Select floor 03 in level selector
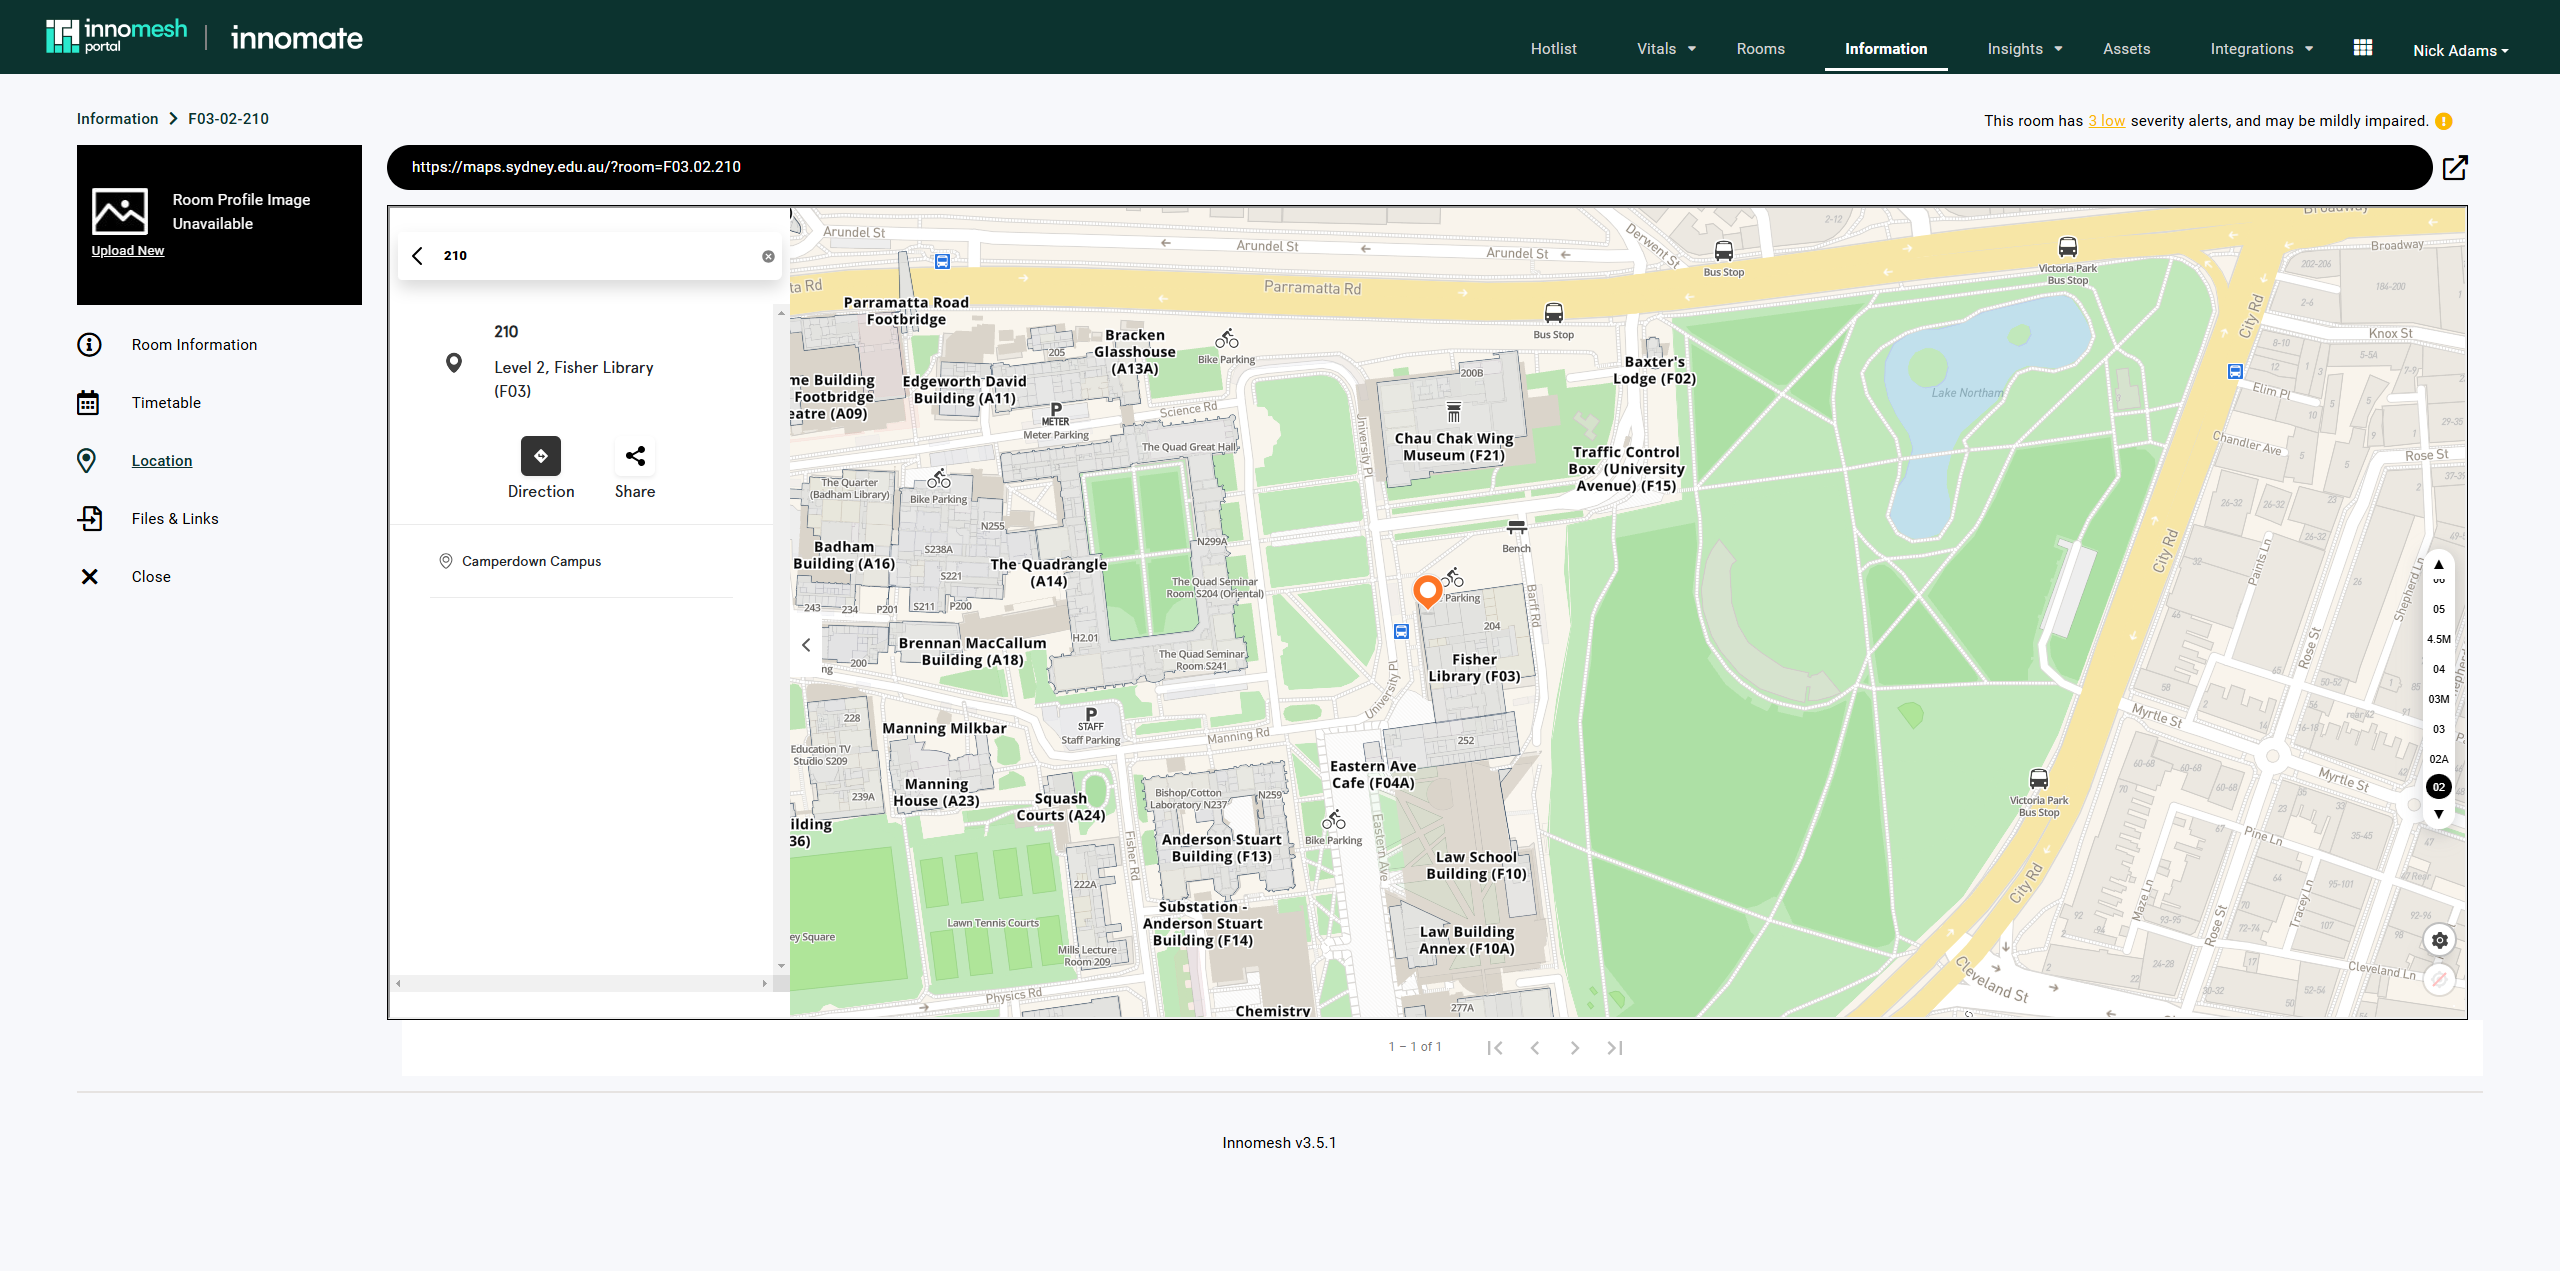 2439,730
